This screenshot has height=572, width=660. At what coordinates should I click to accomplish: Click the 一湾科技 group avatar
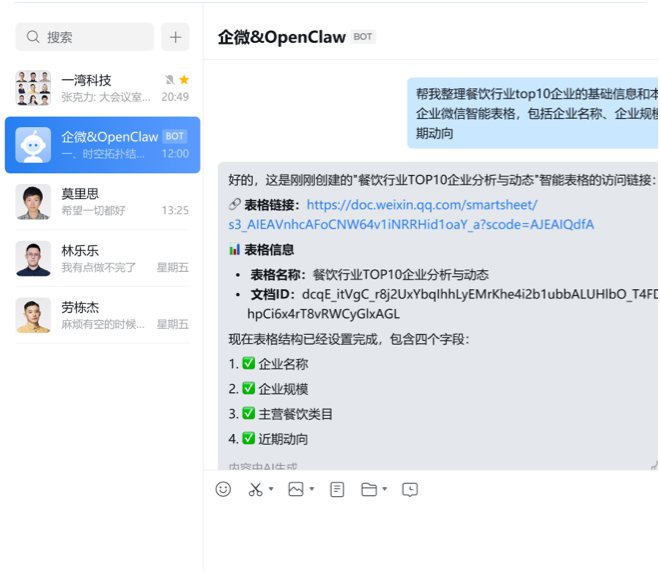click(33, 88)
